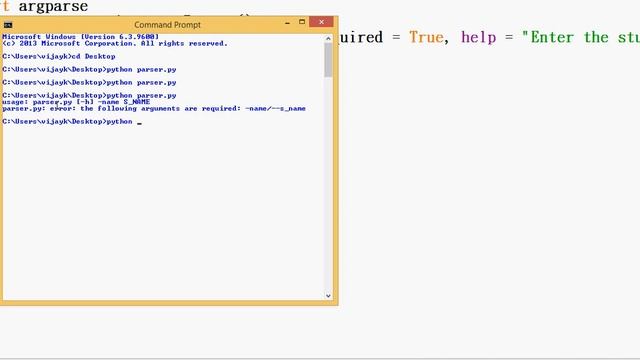Click the scrollbar up arrow in Command Prompt
The height and width of the screenshot is (360, 640).
tap(328, 39)
